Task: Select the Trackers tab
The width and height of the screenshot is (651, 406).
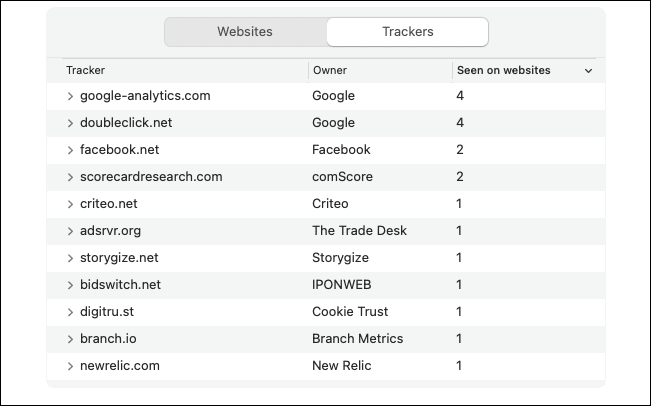Action: coord(407,32)
